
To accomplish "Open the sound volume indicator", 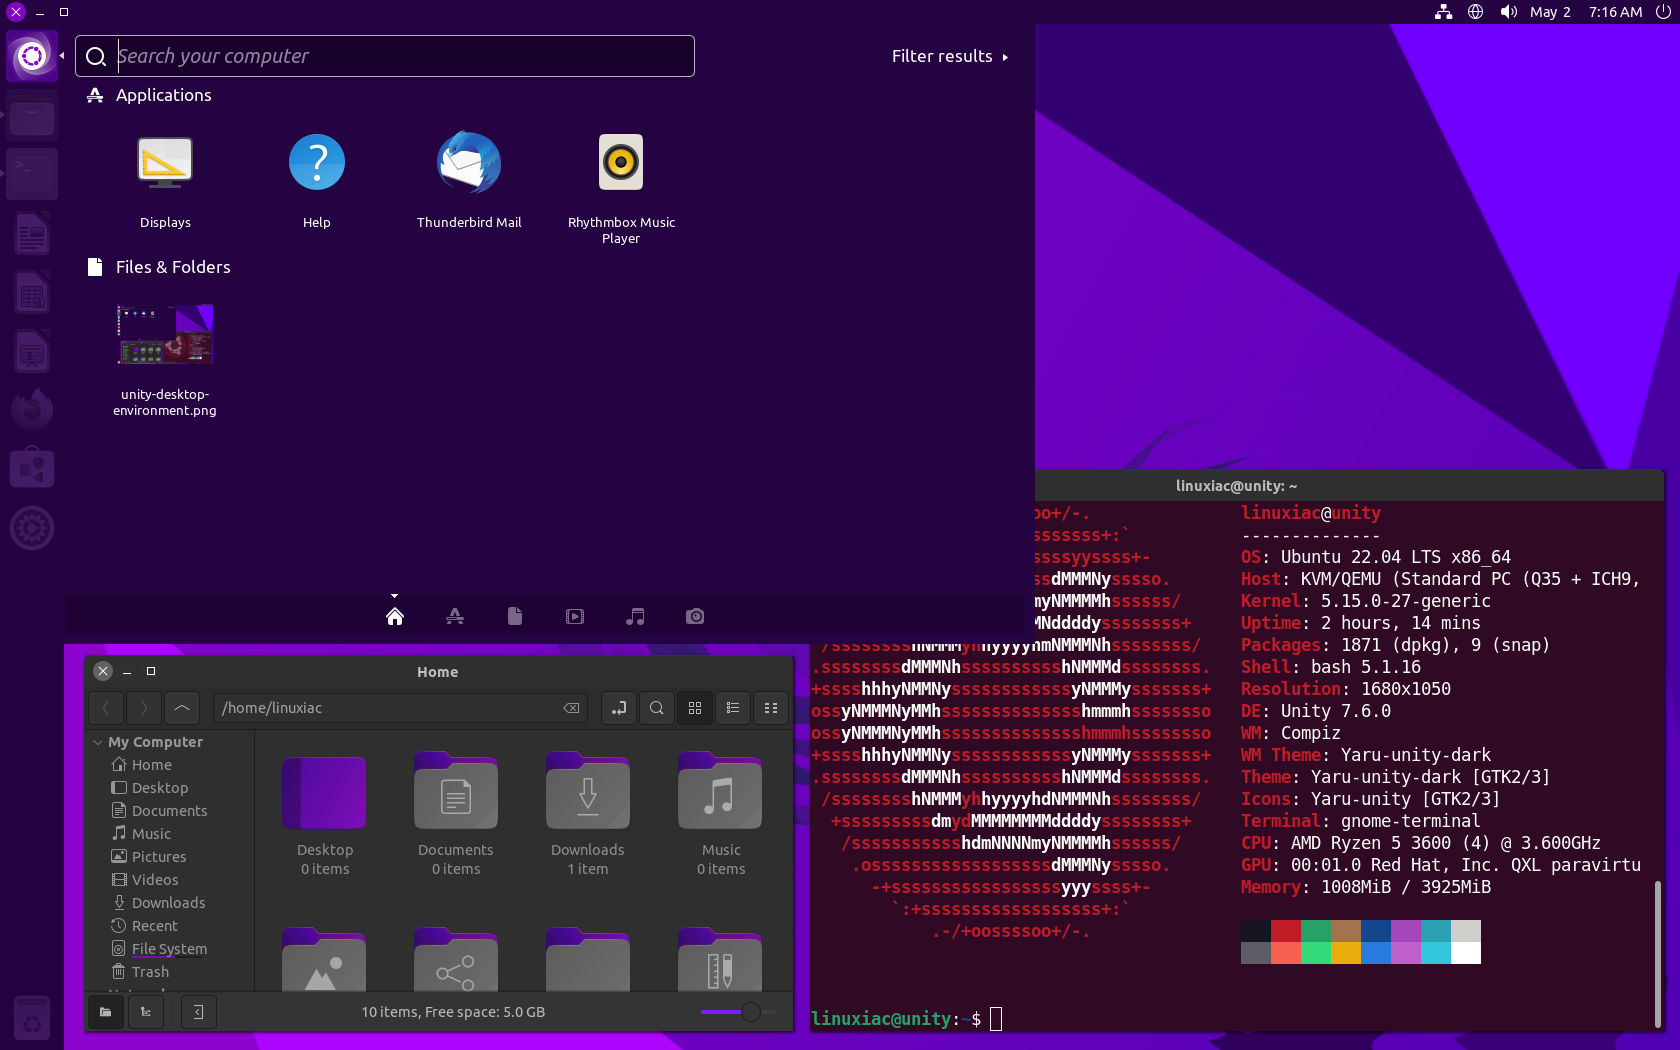I will (x=1509, y=12).
